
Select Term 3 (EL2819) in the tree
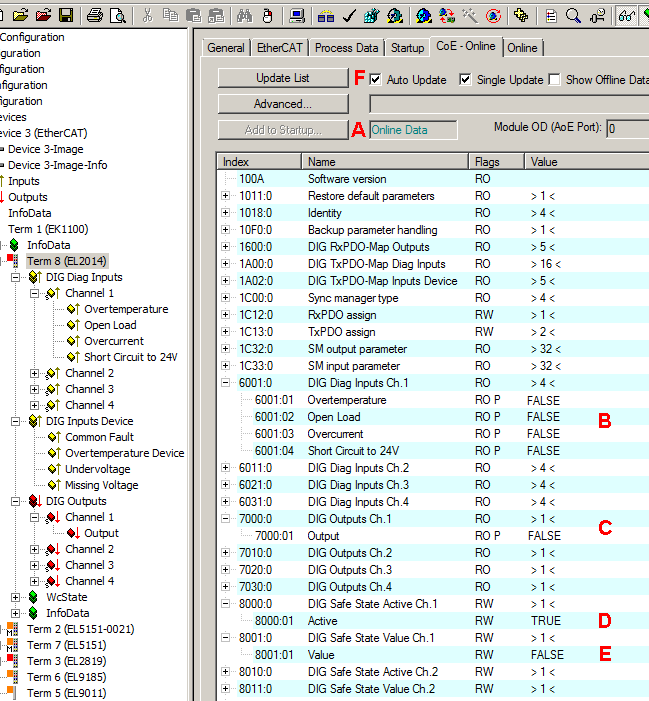pyautogui.click(x=67, y=661)
